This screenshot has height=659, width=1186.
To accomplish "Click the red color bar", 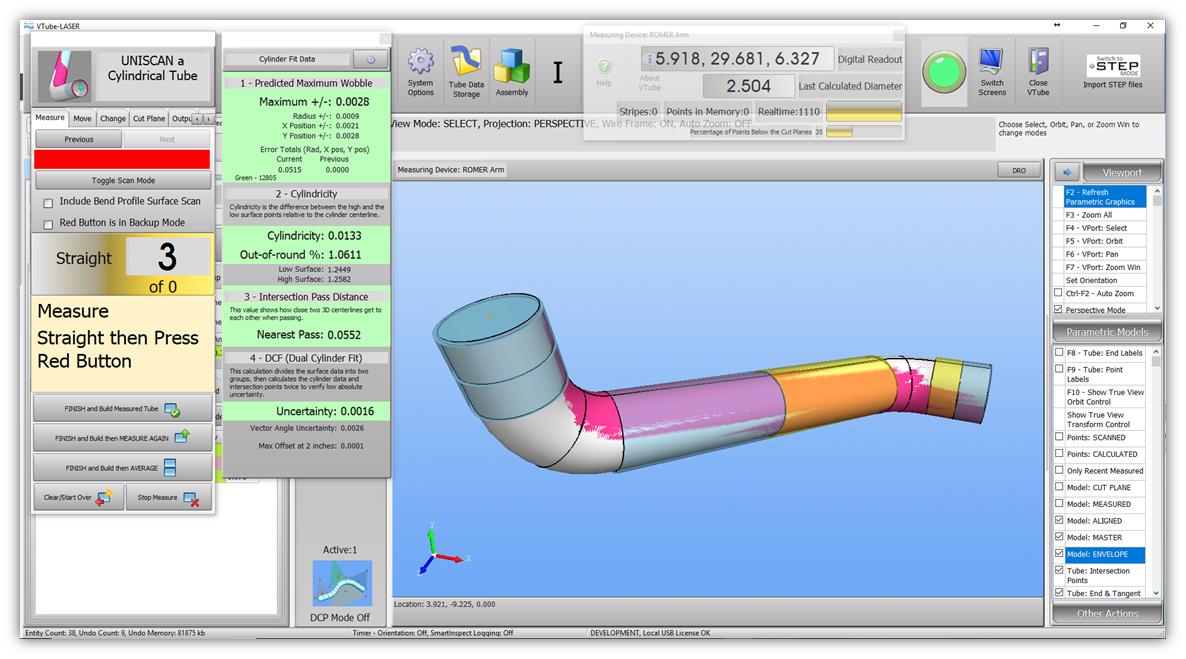I will [122, 159].
